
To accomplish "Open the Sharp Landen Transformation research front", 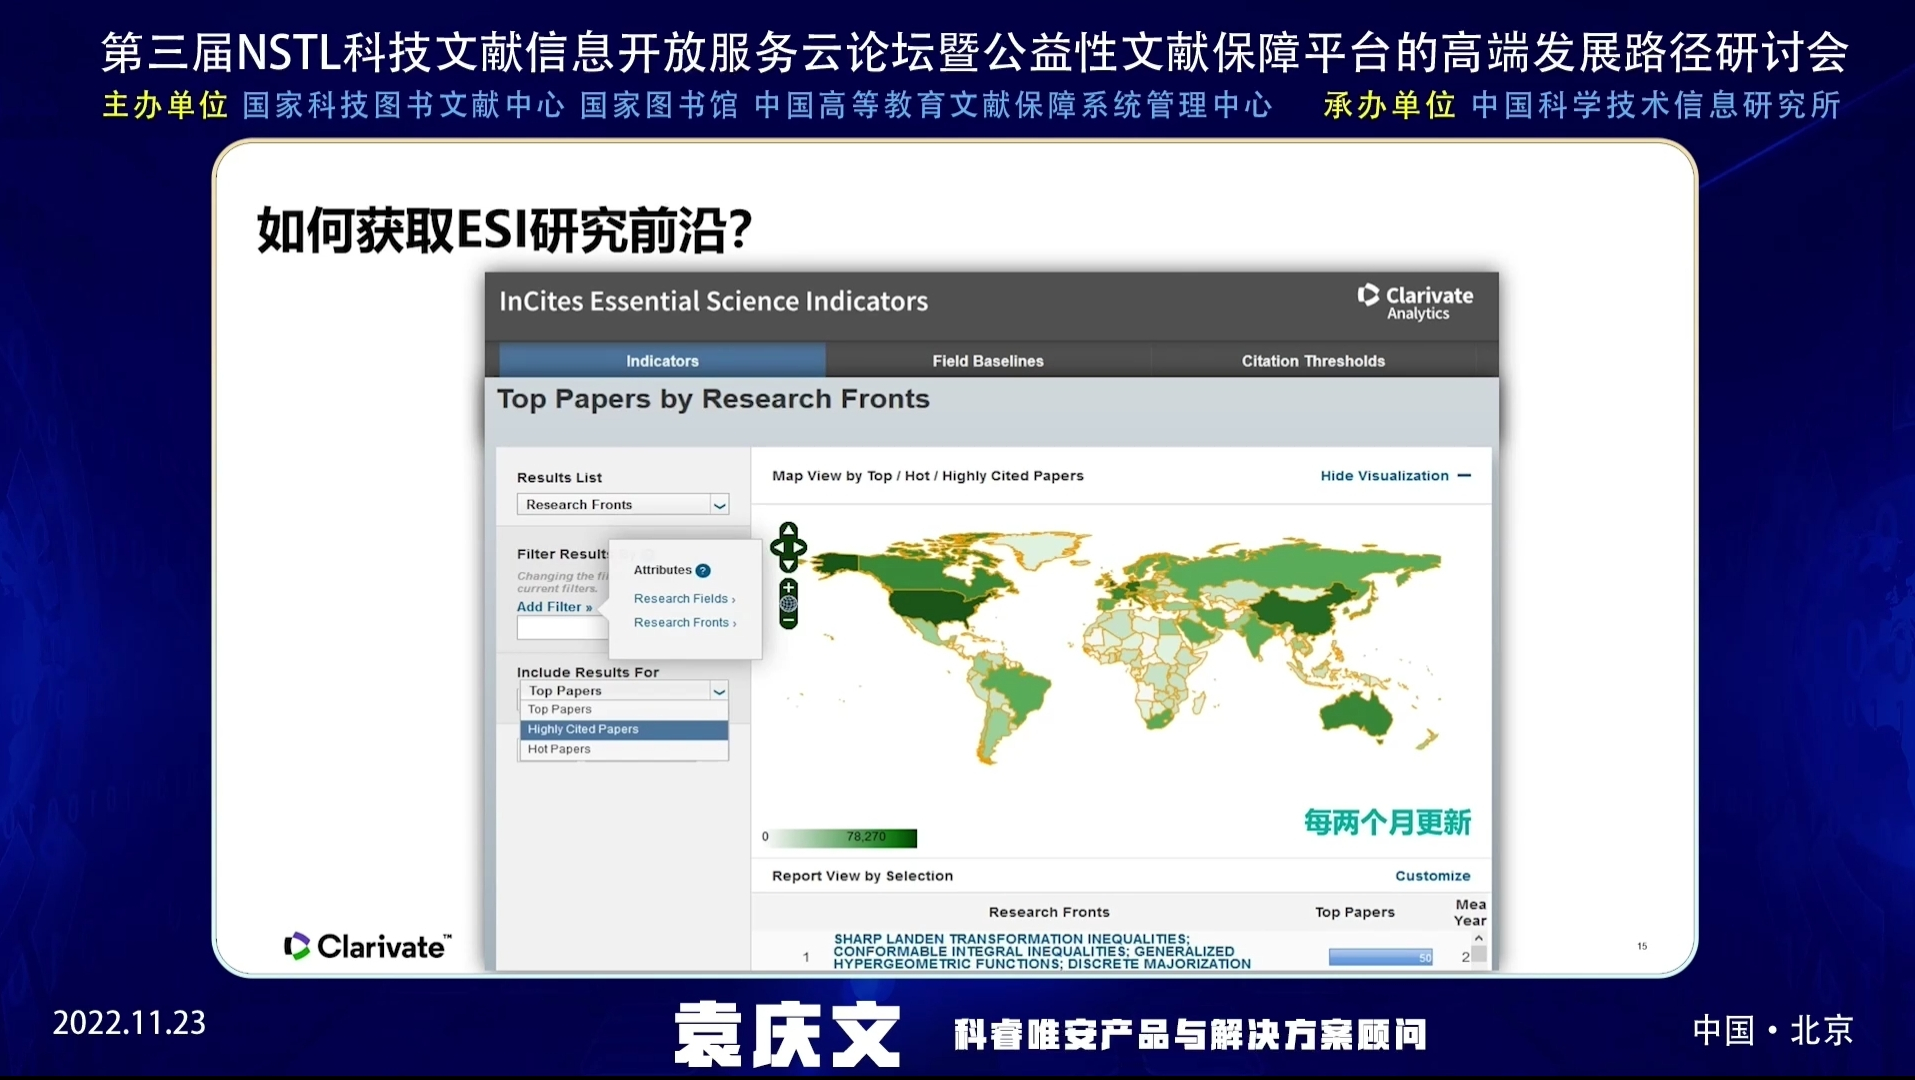I will point(1042,952).
